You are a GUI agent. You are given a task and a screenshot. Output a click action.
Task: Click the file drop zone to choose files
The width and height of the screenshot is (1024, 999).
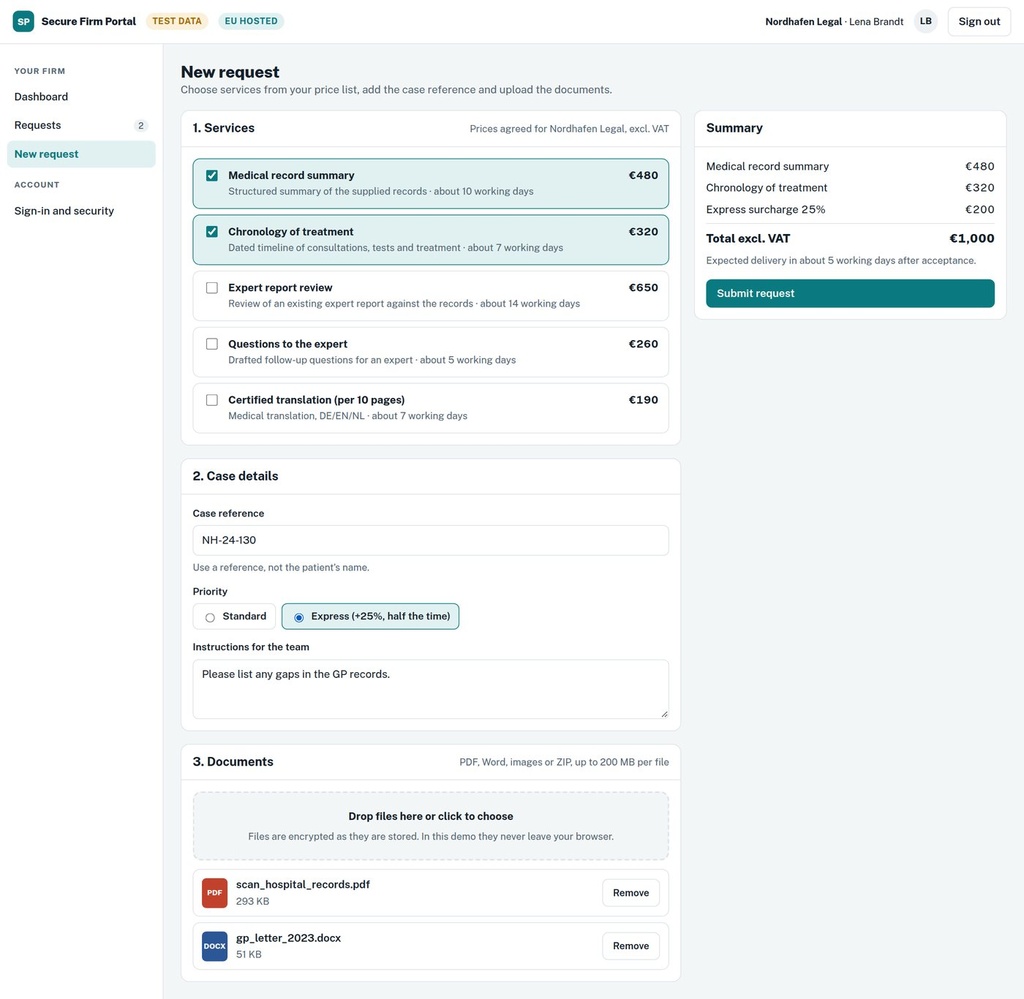pos(430,826)
